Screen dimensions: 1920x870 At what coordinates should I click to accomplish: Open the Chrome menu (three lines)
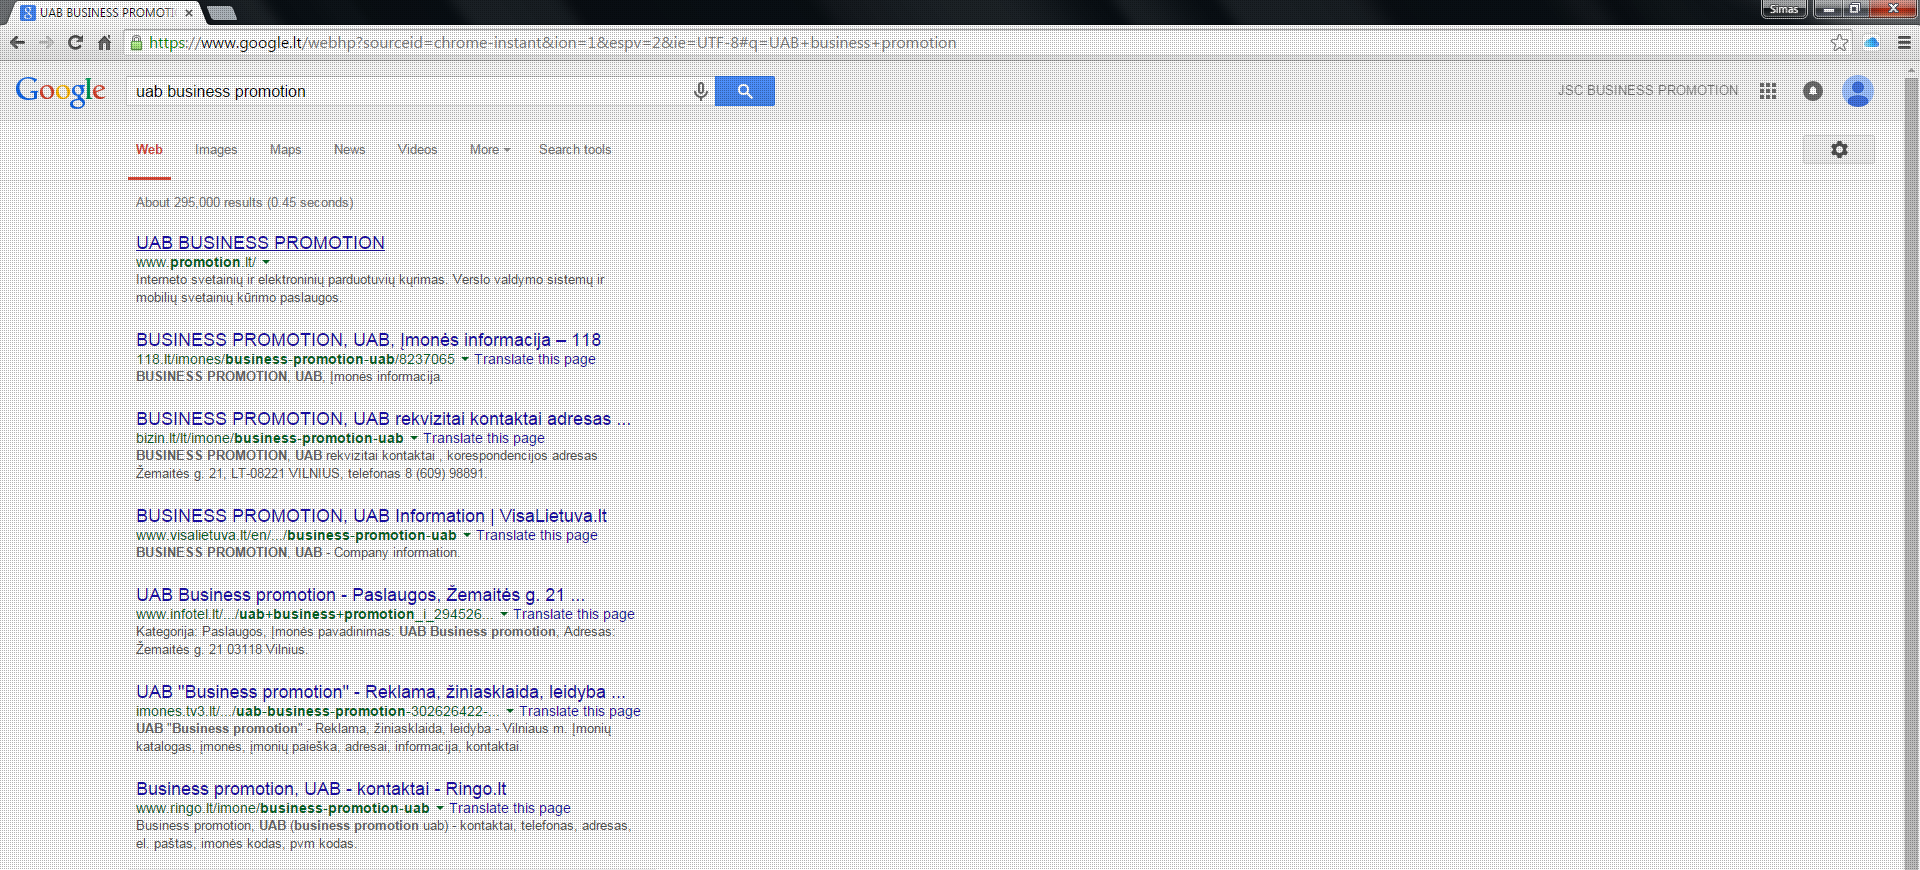click(1904, 42)
